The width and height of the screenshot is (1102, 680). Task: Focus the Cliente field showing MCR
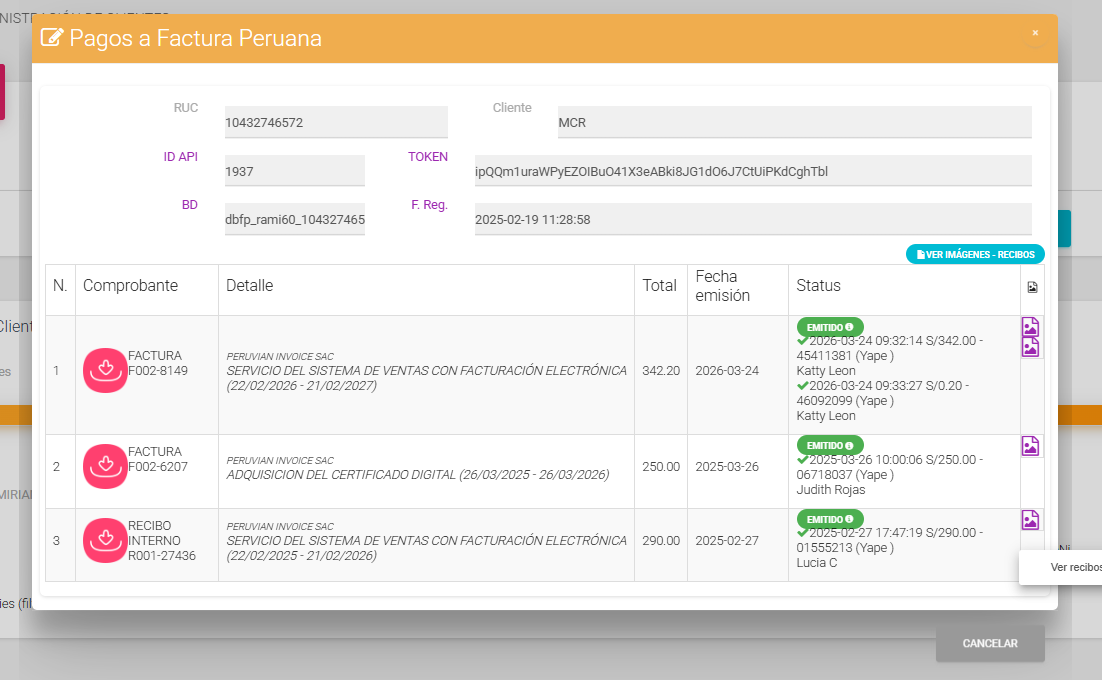(x=794, y=122)
